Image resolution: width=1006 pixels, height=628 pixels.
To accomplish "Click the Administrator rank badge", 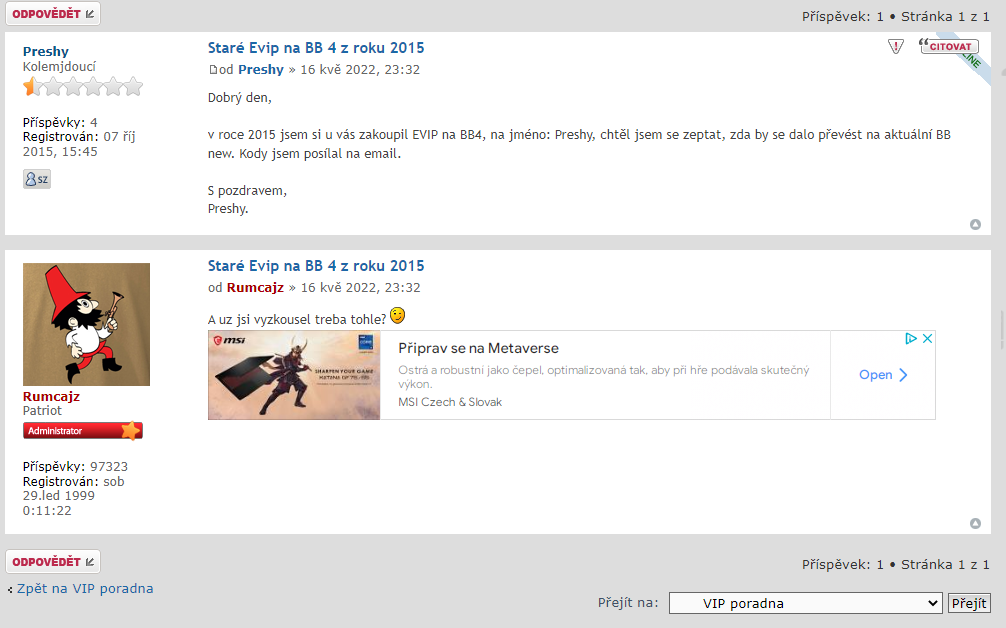I will (83, 431).
